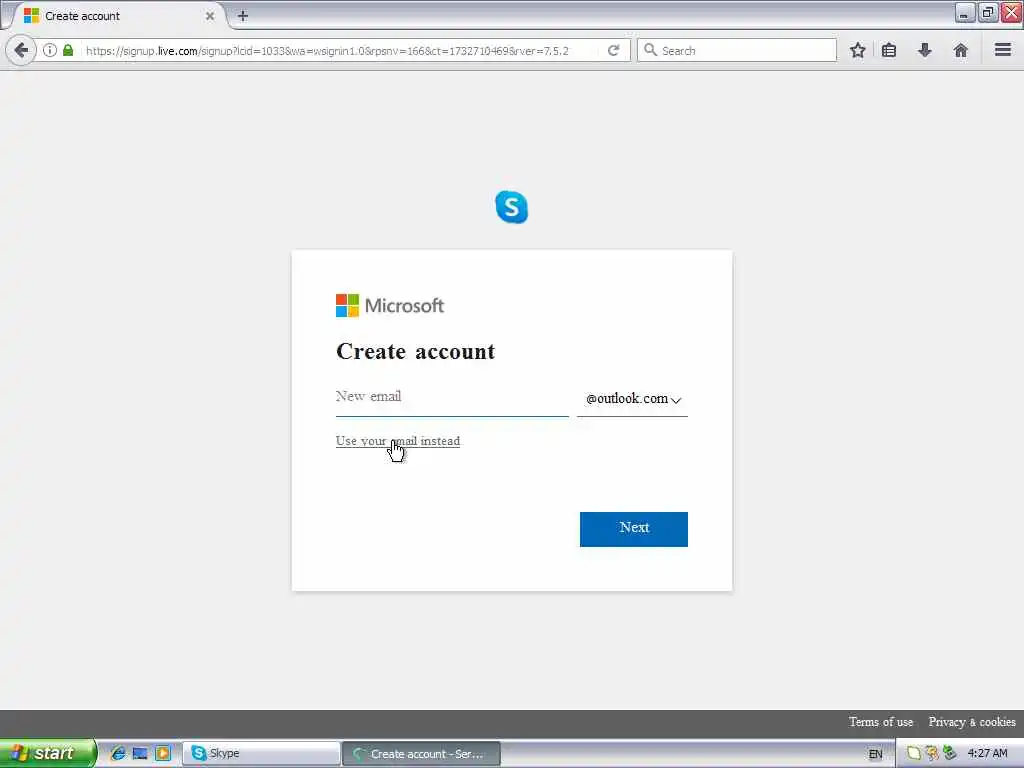Click the Microsoft logo in the form
This screenshot has width=1024, height=768.
pos(390,305)
